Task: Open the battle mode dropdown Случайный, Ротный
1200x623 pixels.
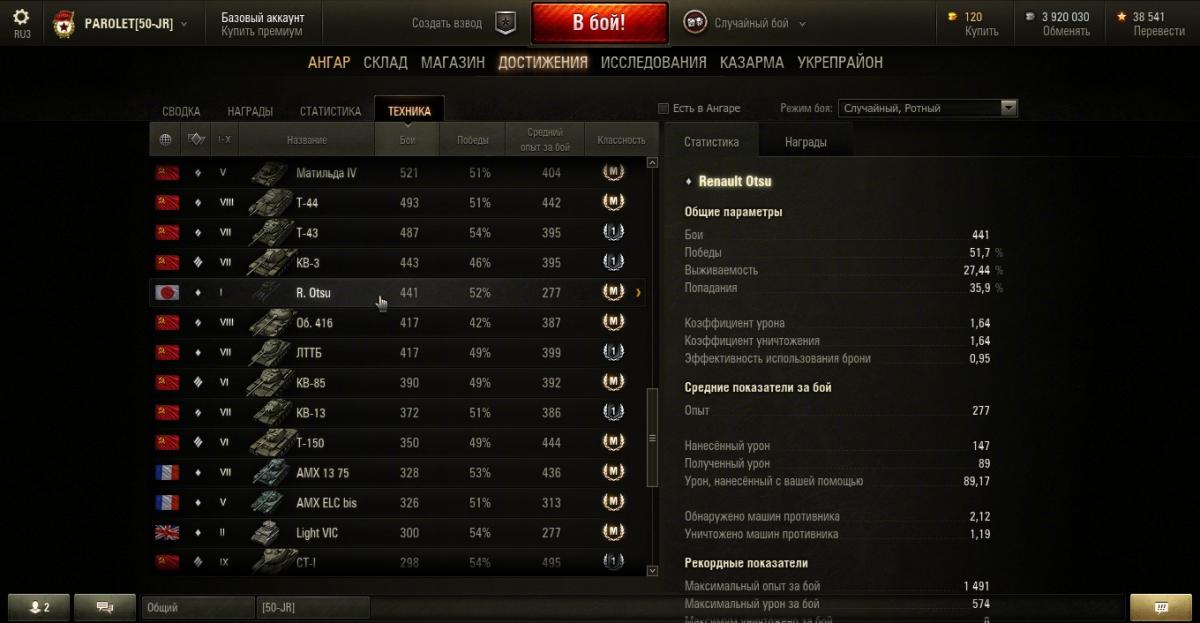Action: [x=929, y=108]
